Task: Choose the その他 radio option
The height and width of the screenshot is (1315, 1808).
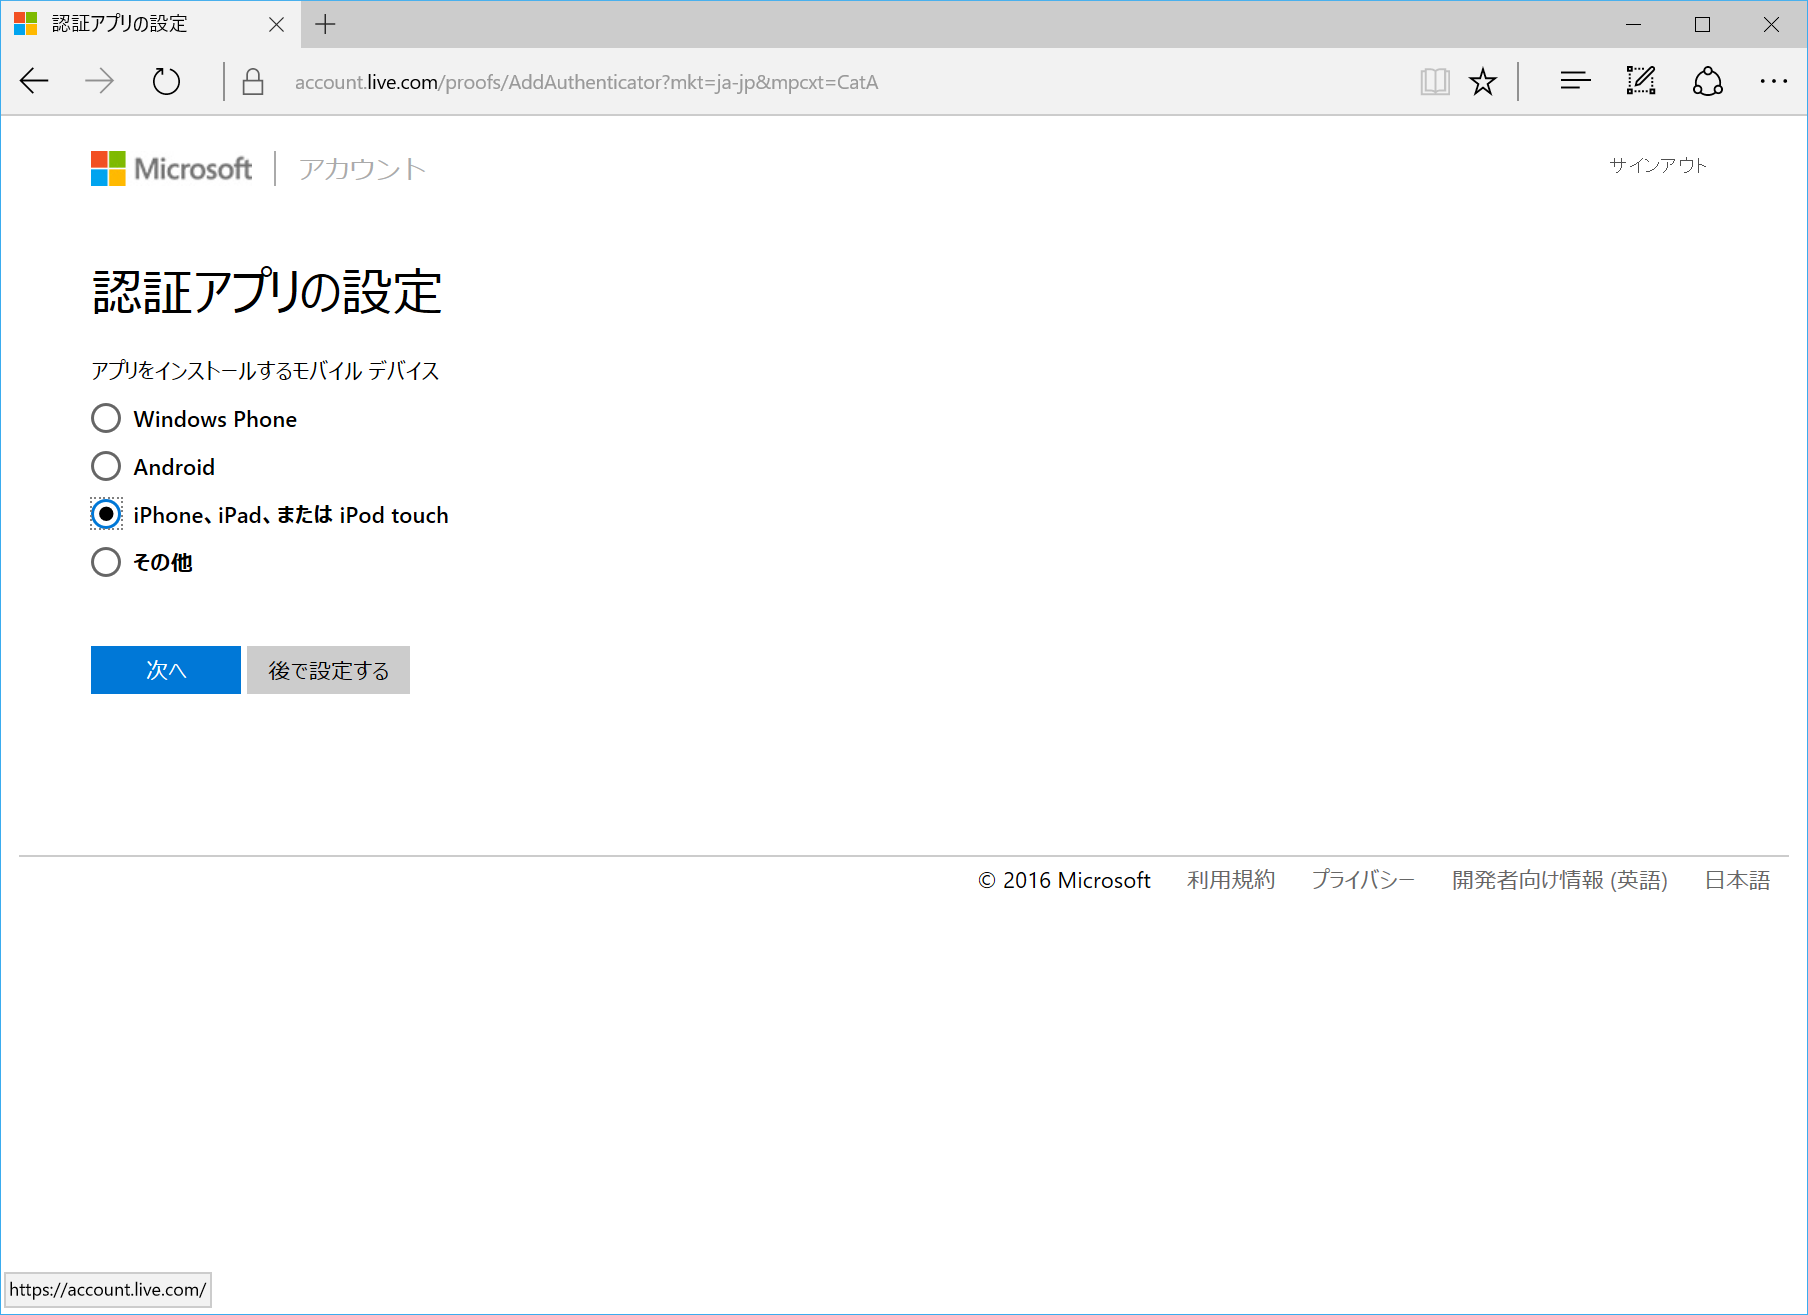Action: pos(106,562)
